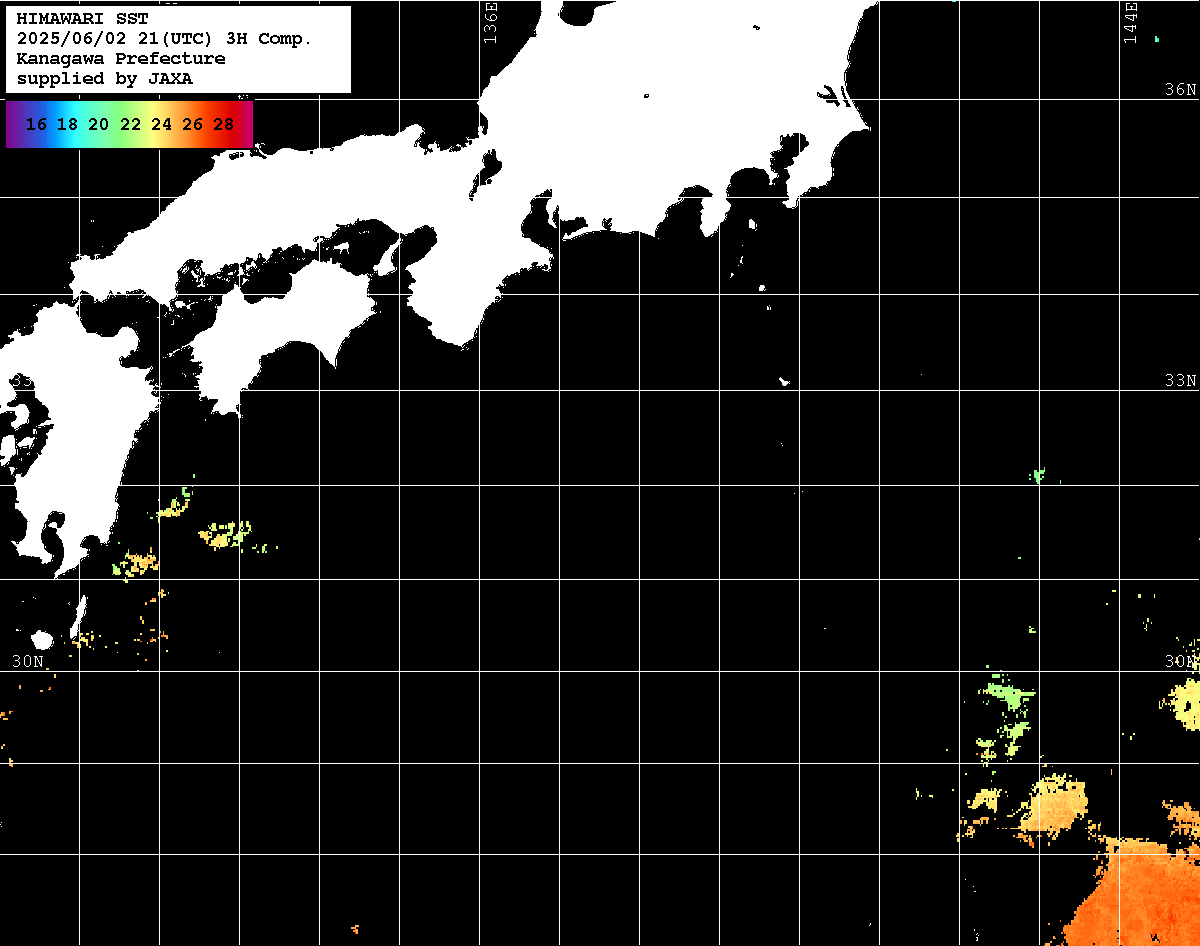1200x946 pixels.
Task: Pick the 24 value on the temperature color scale
Action: point(161,125)
